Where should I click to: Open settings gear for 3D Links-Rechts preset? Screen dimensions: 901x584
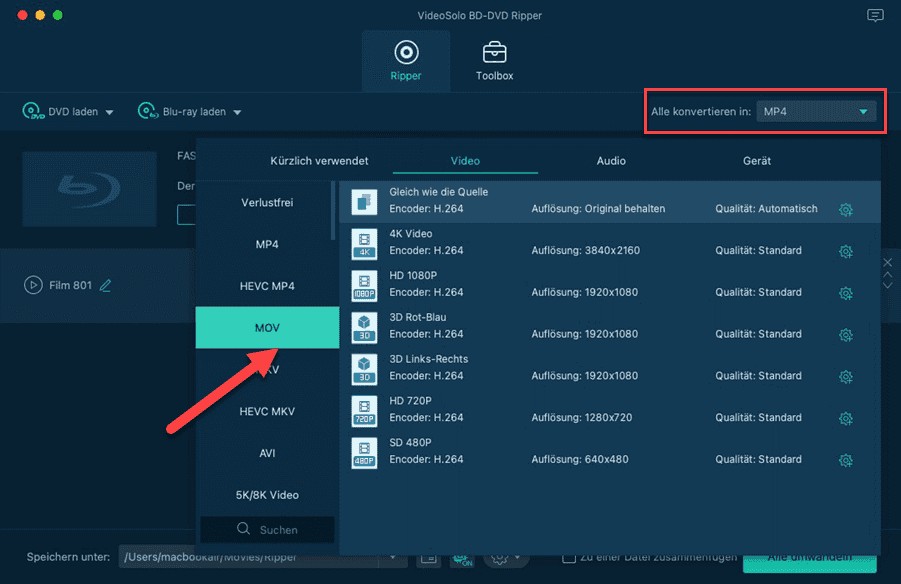pyautogui.click(x=845, y=376)
